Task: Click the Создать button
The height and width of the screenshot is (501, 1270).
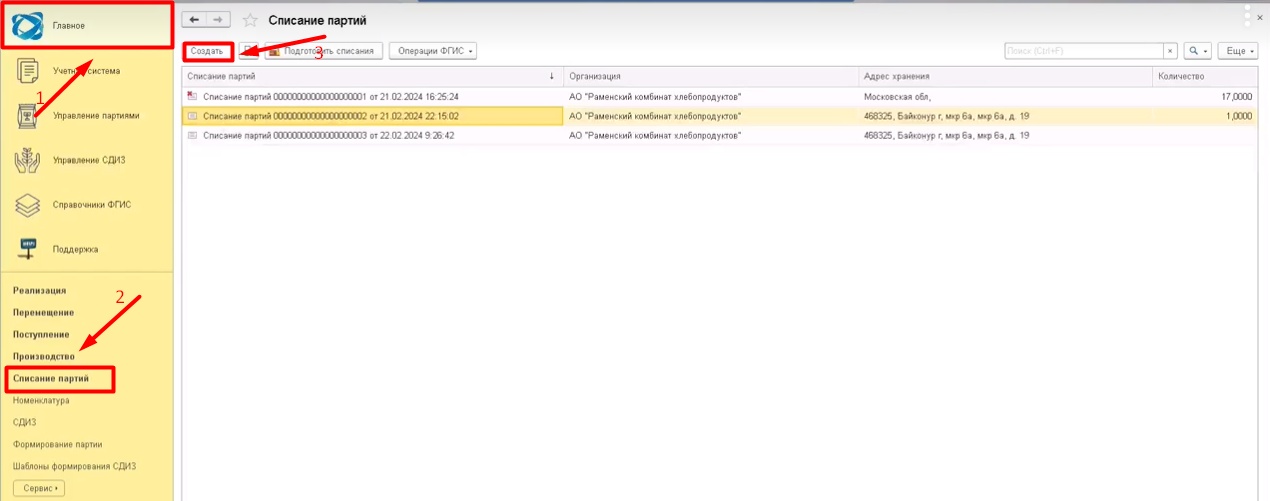Action: click(207, 51)
